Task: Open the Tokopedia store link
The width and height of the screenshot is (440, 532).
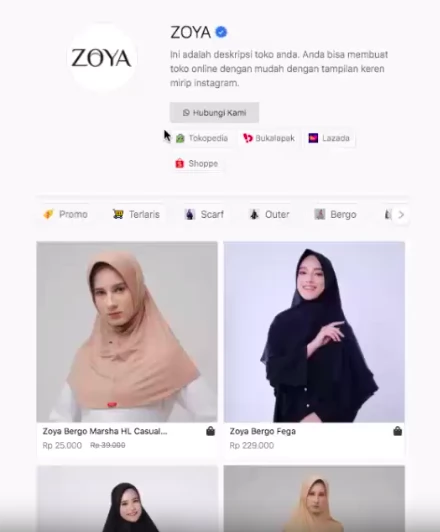Action: click(202, 138)
